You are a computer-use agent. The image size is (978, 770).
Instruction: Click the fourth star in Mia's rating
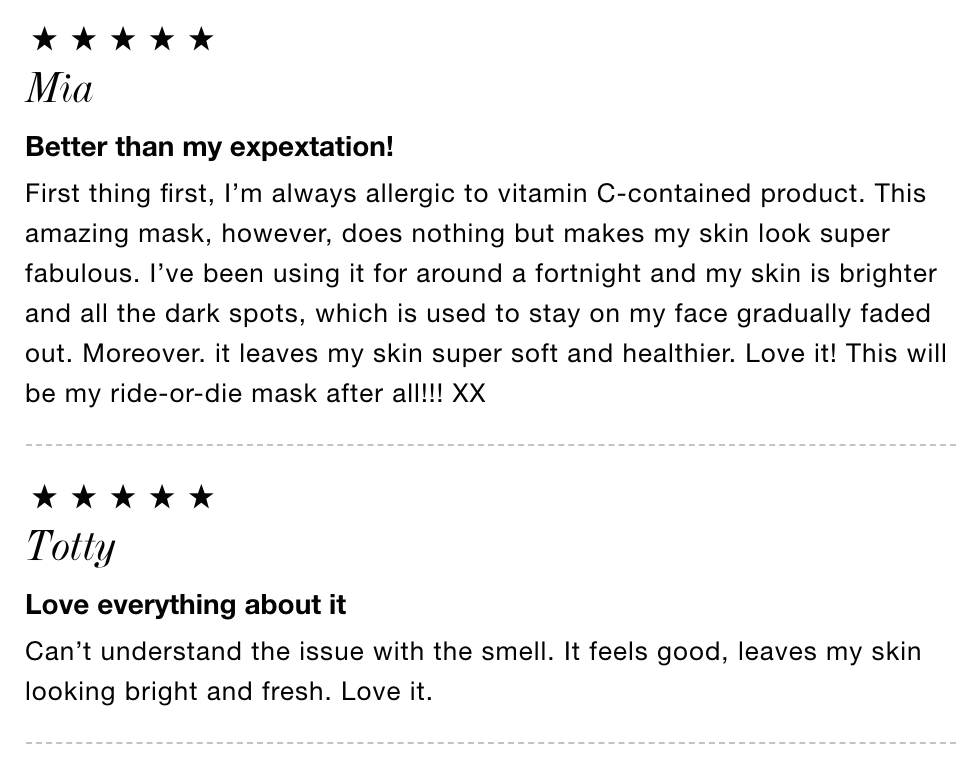(x=162, y=39)
